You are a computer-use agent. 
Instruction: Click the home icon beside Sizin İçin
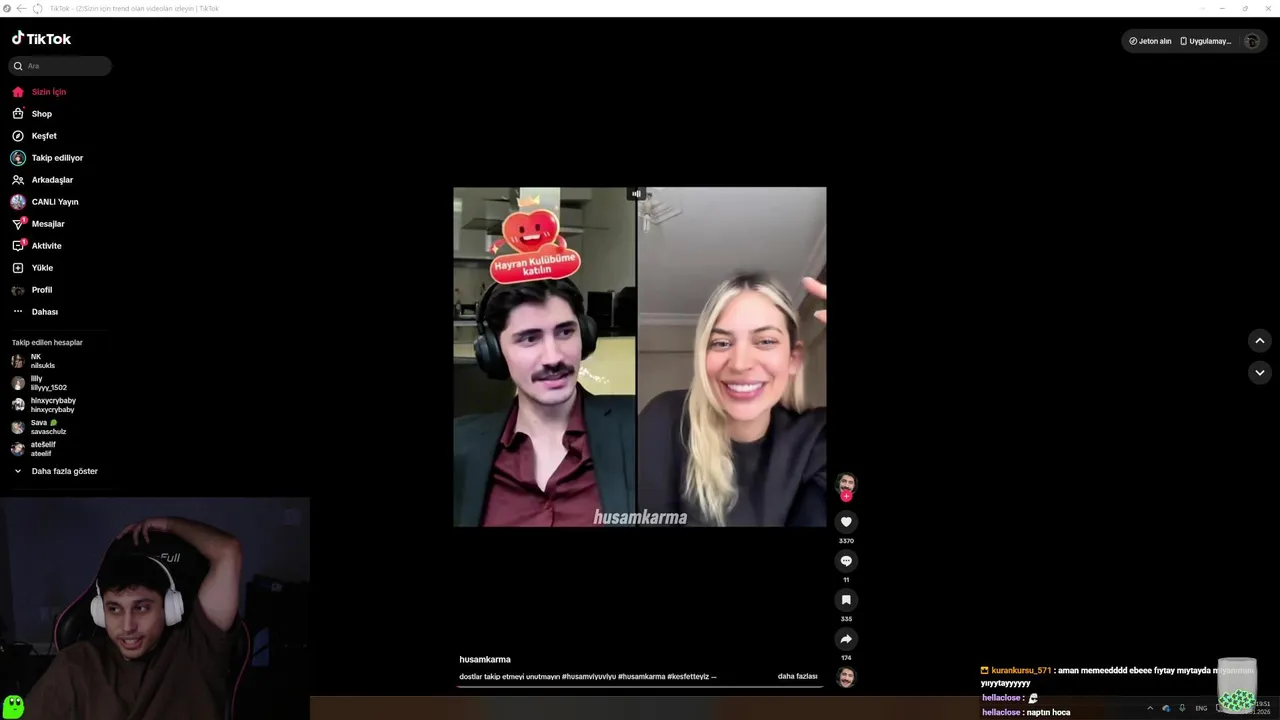pyautogui.click(x=18, y=92)
